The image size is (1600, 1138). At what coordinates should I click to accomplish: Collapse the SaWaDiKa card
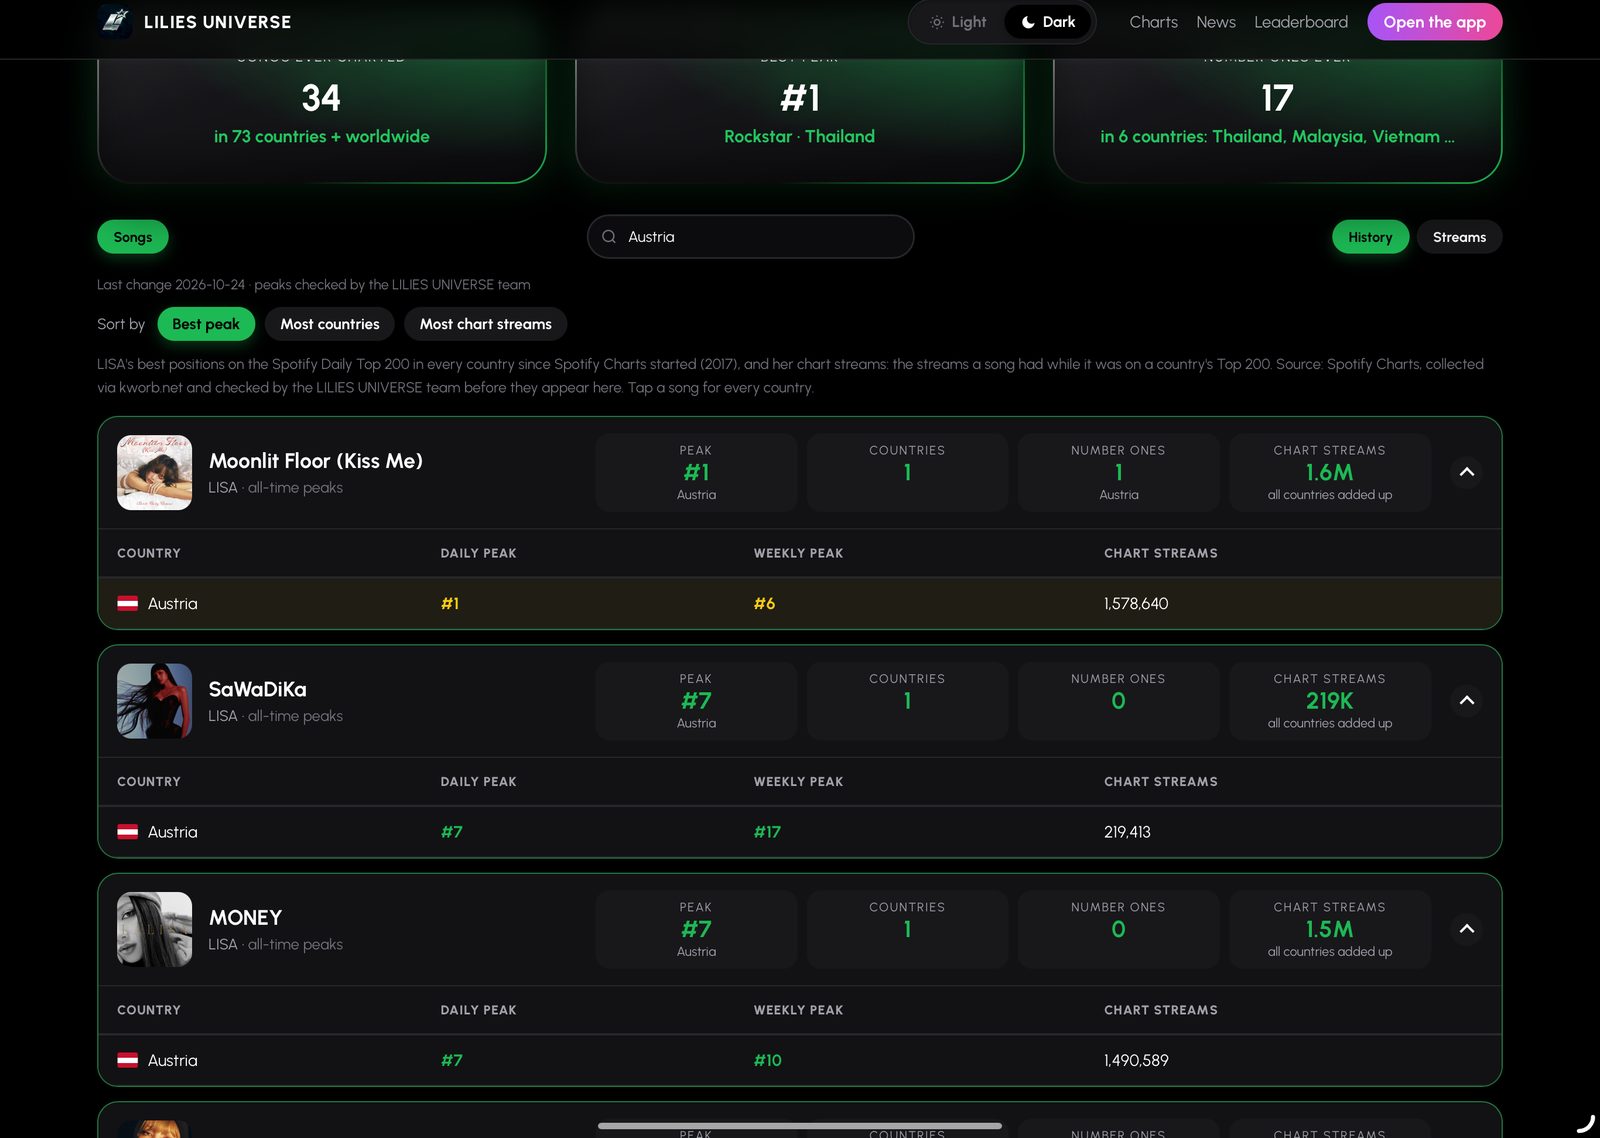(1467, 700)
